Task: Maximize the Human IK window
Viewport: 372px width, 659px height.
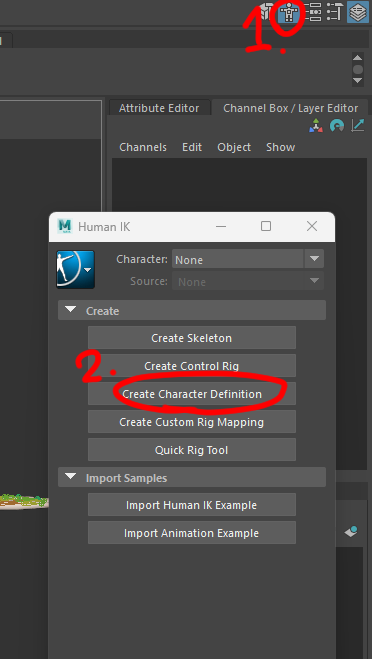Action: coord(266,227)
